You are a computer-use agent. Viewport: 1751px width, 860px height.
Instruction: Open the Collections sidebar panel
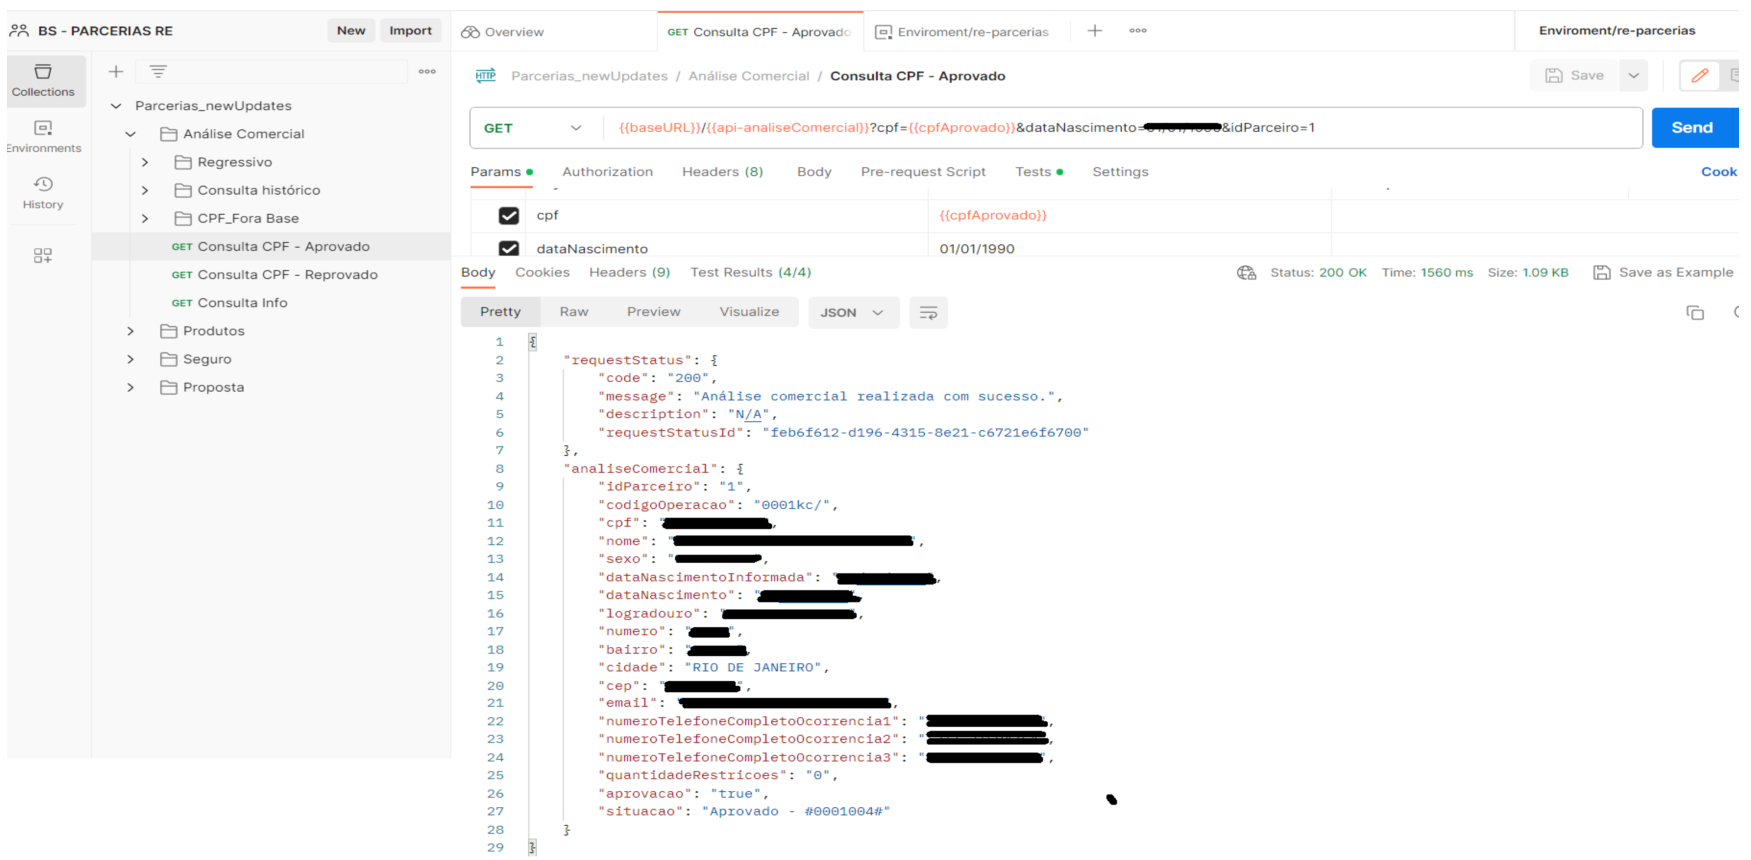[x=43, y=80]
